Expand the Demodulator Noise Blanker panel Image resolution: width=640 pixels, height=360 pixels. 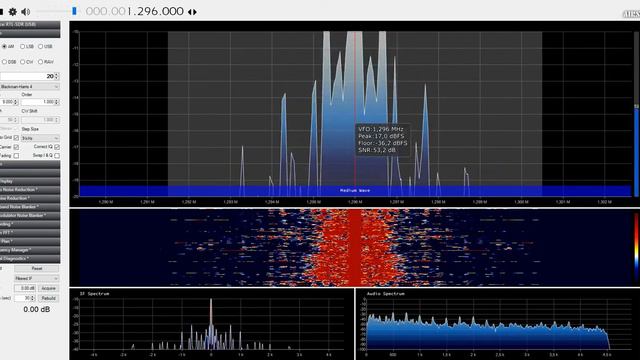[x=30, y=215]
